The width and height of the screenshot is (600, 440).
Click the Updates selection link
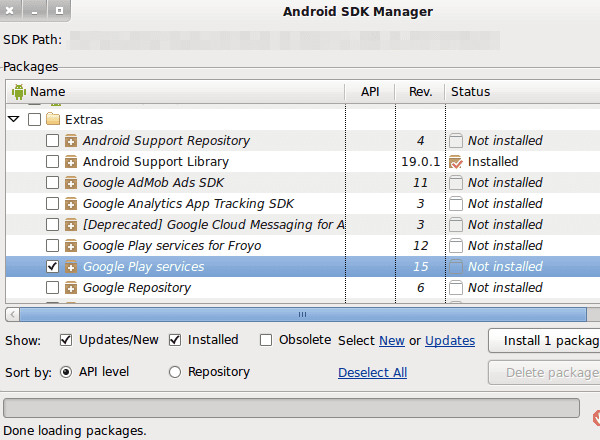point(450,341)
